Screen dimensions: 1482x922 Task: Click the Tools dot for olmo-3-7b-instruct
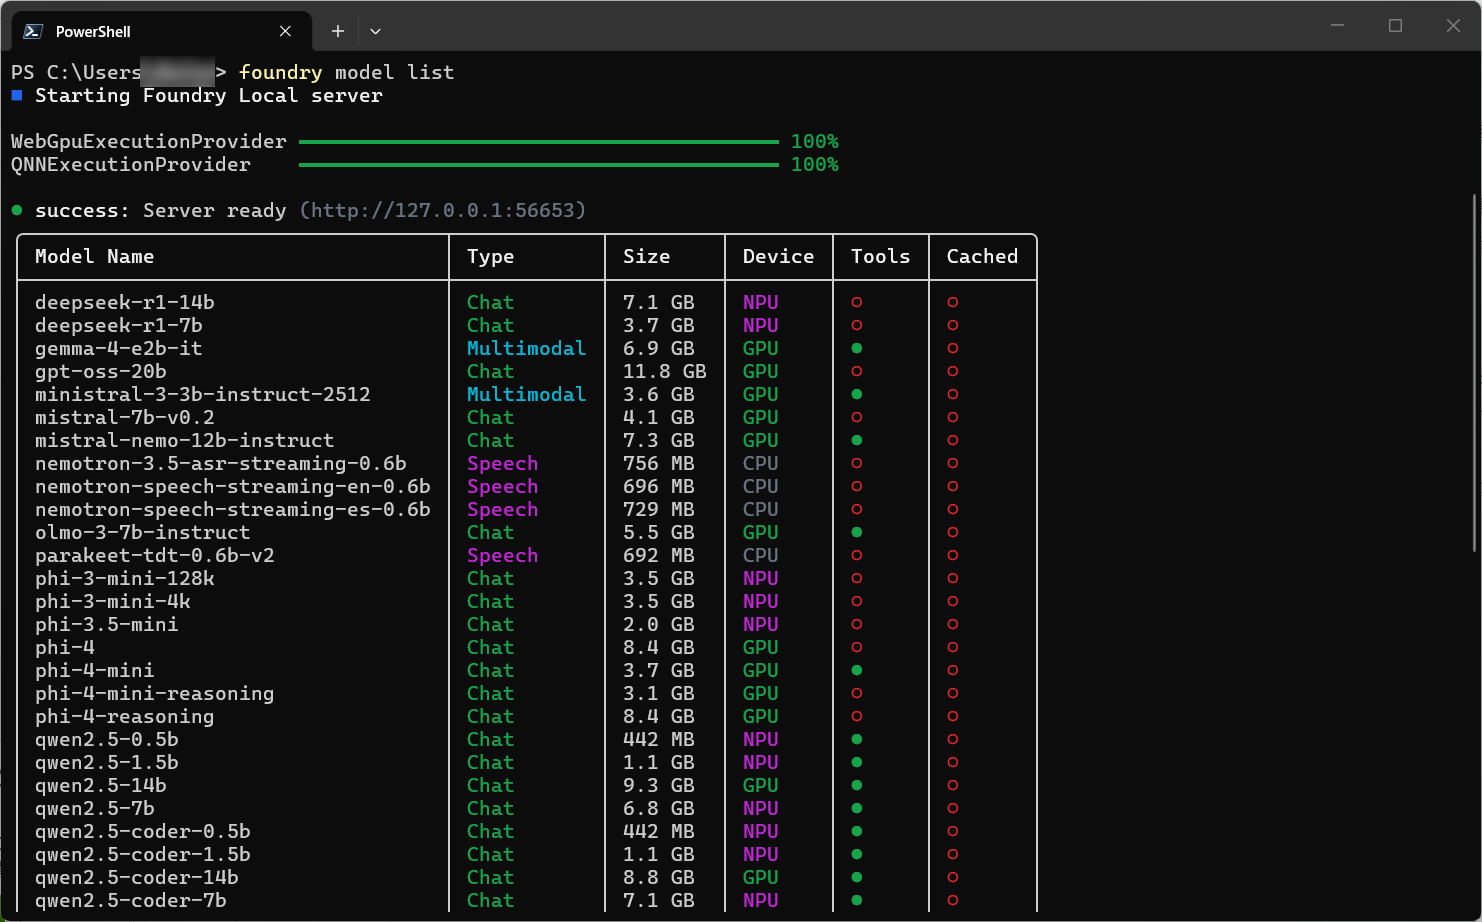click(x=857, y=532)
